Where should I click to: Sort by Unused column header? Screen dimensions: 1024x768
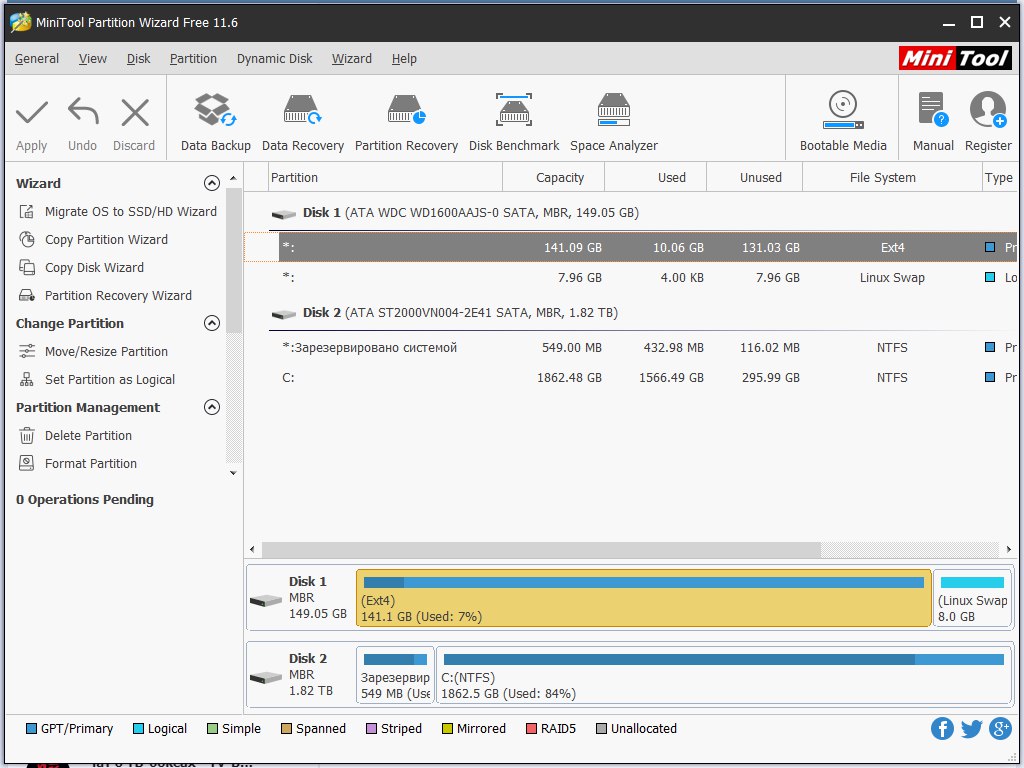click(x=754, y=178)
